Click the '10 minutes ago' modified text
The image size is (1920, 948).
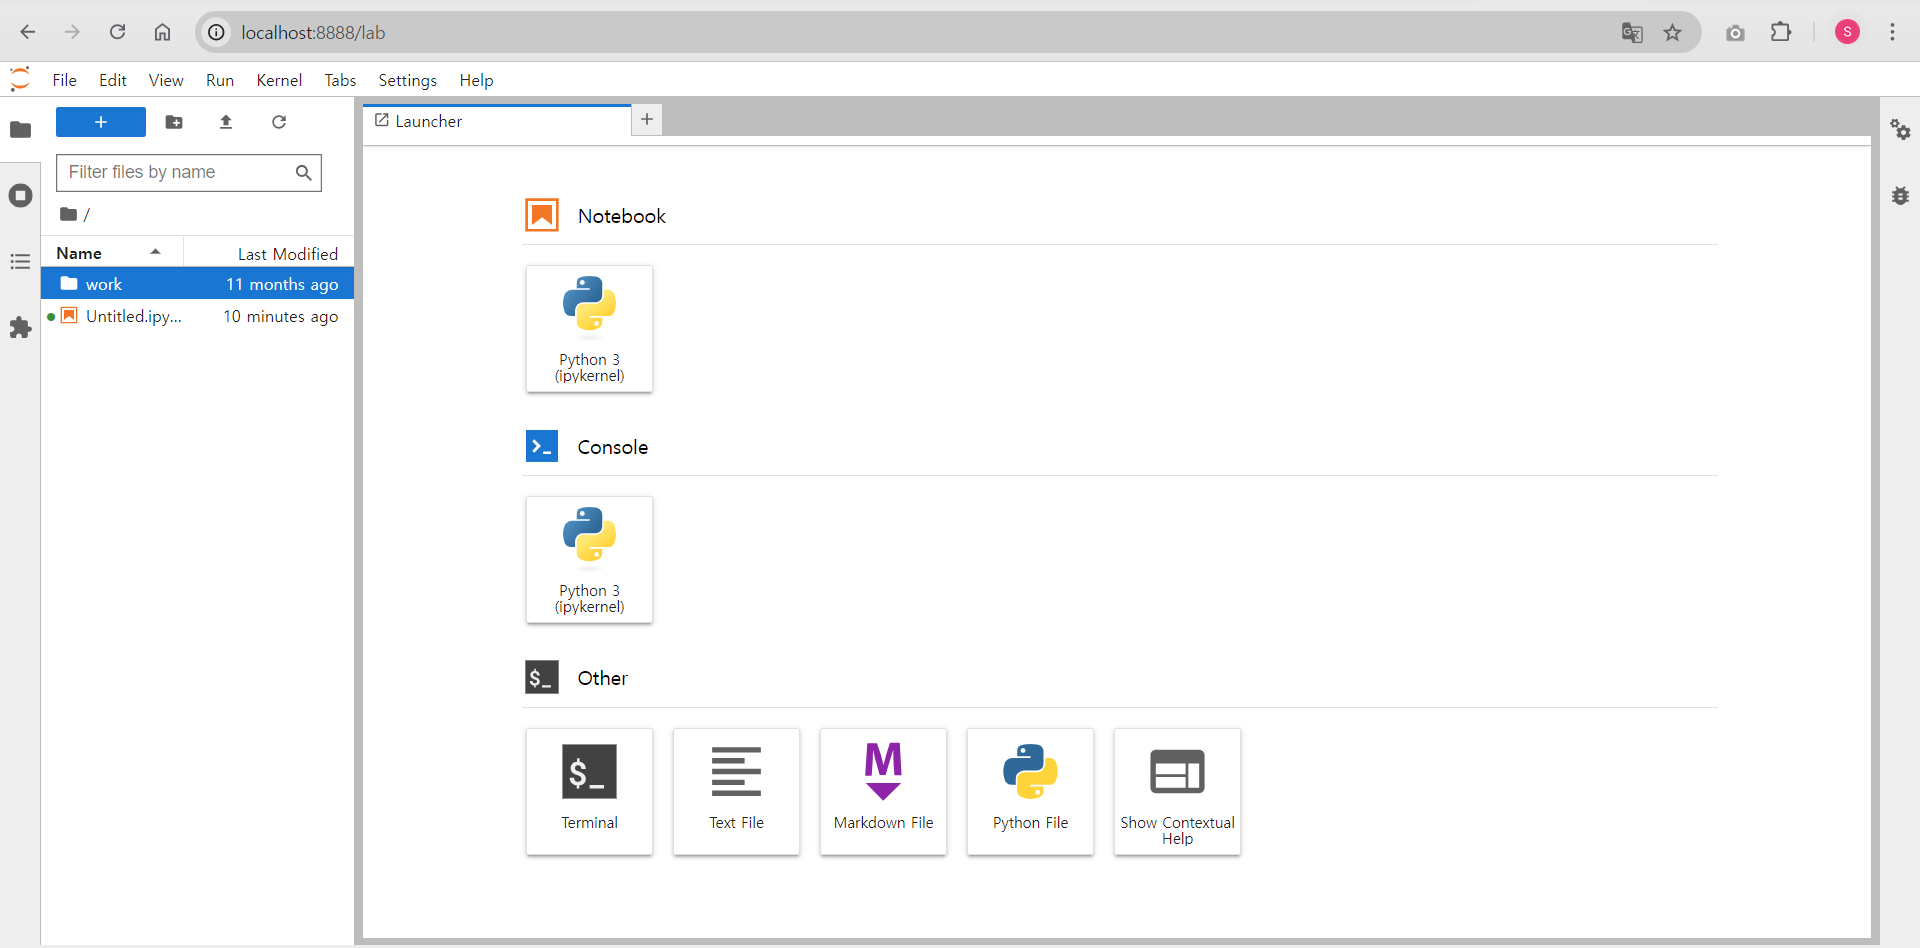(280, 316)
